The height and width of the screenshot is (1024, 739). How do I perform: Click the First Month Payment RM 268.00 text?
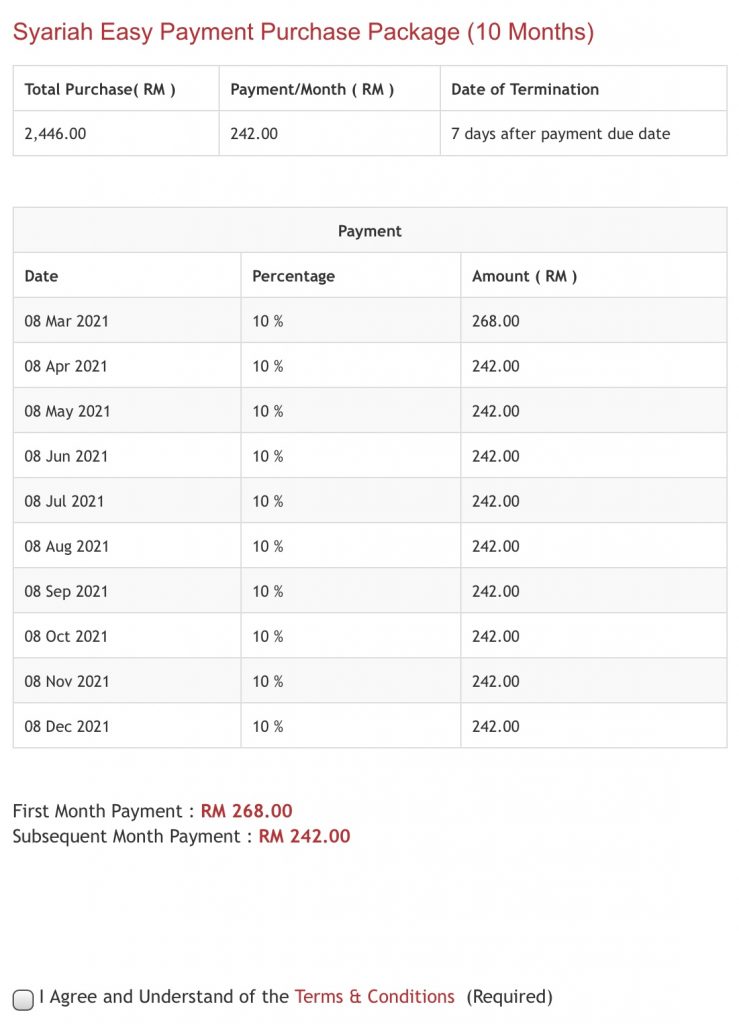point(152,811)
